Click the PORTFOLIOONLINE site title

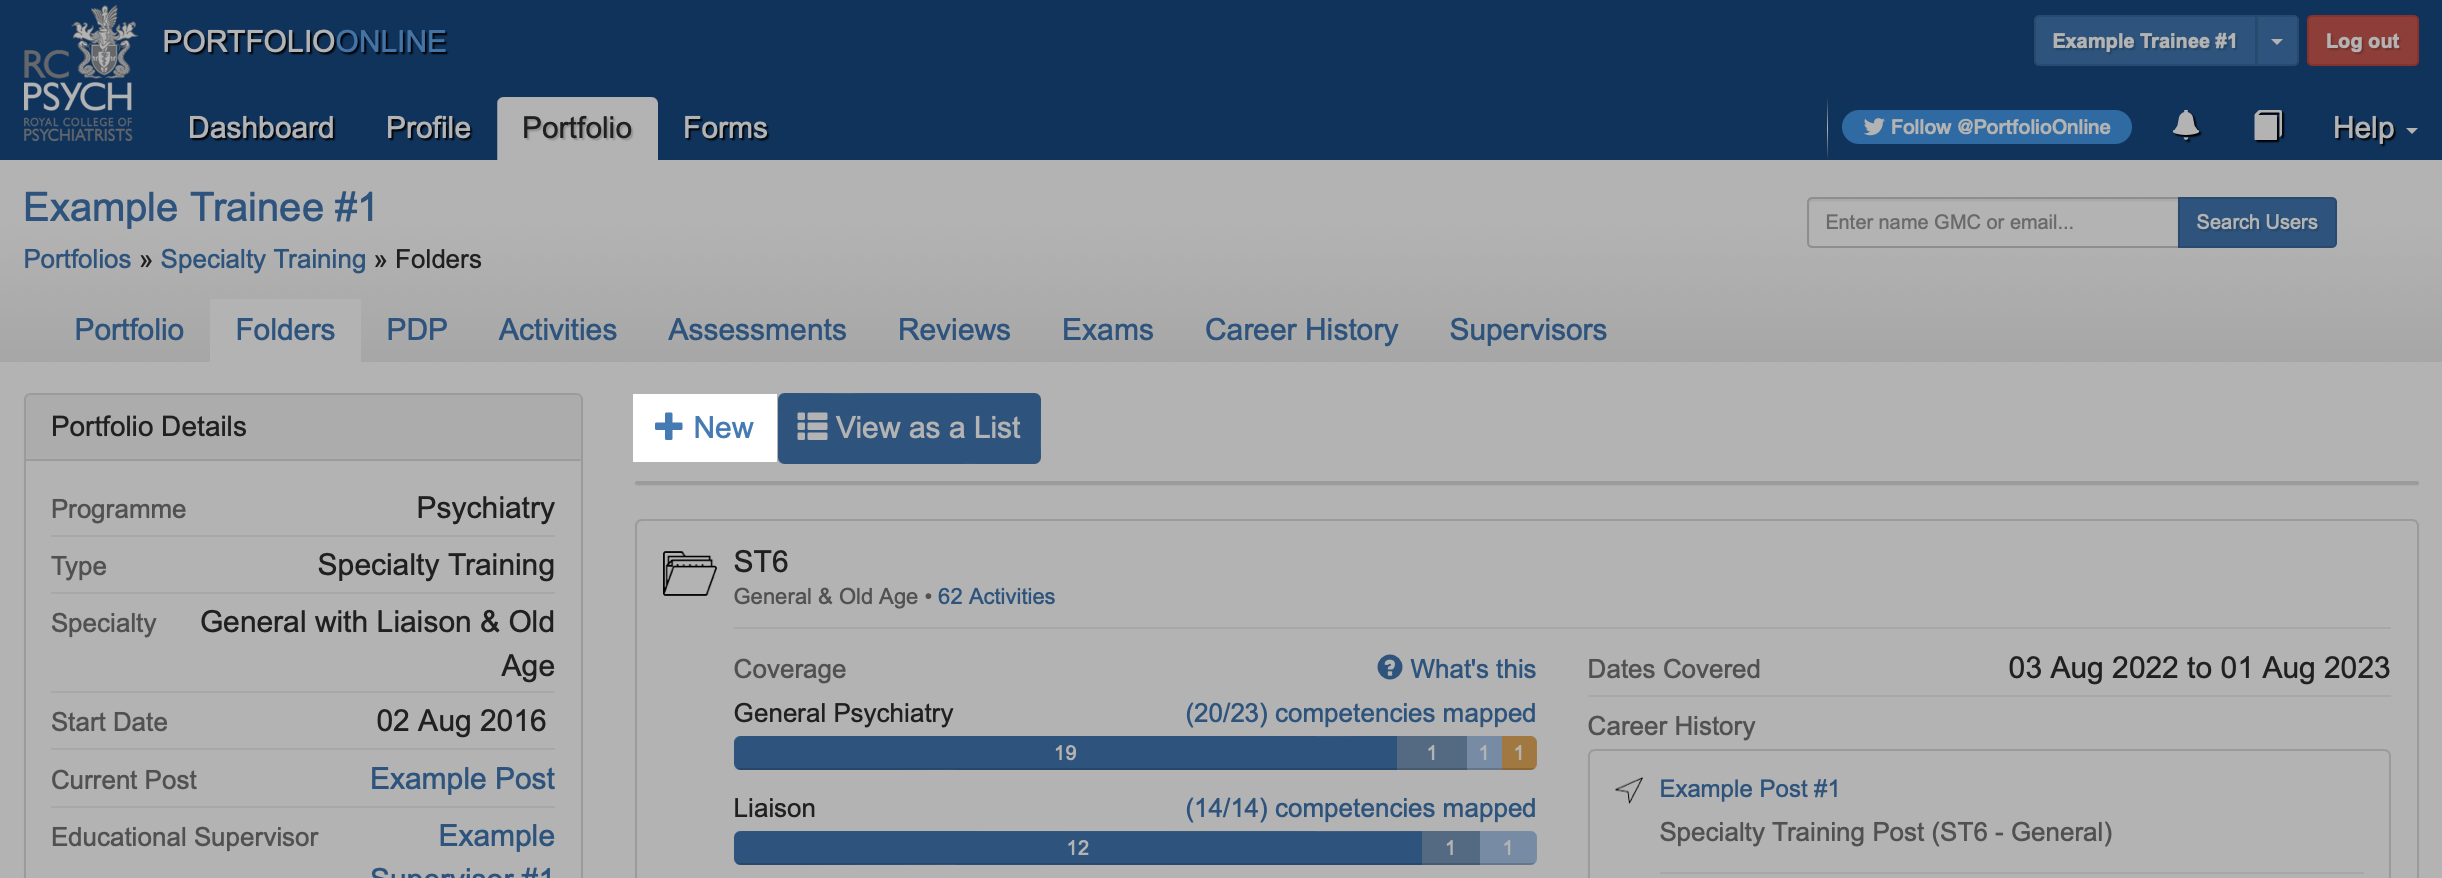click(x=305, y=41)
